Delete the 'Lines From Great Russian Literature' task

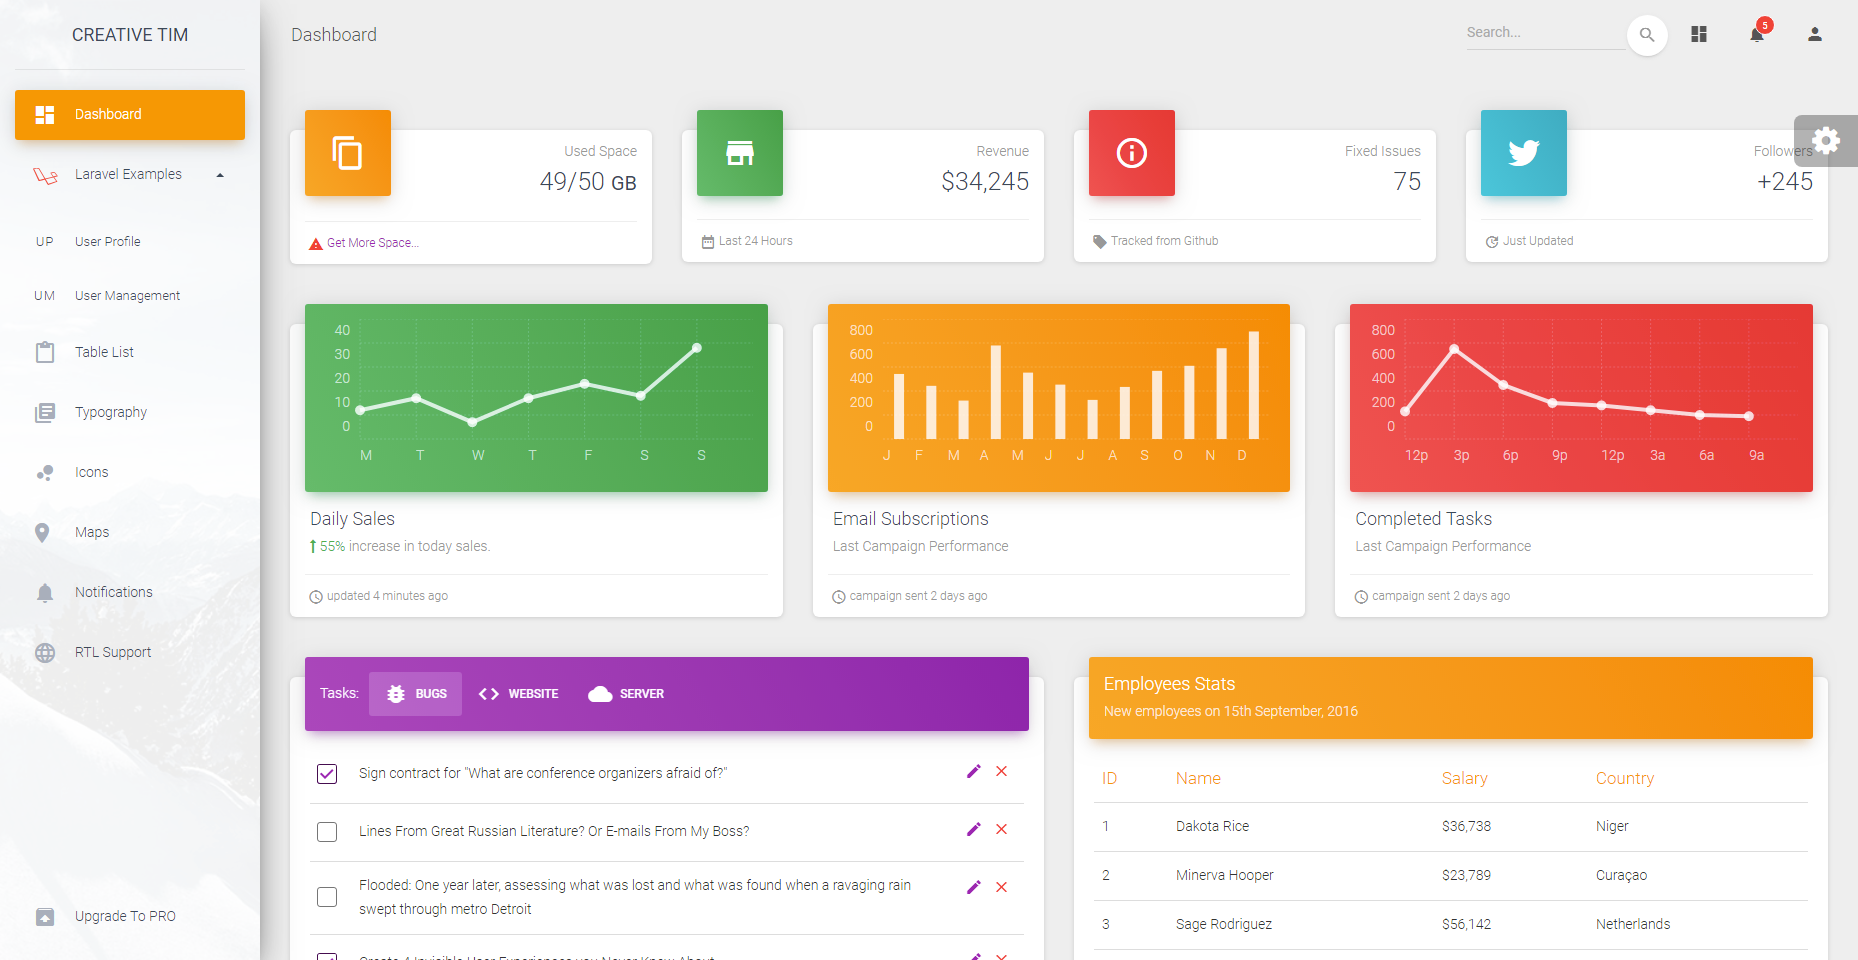pyautogui.click(x=1001, y=829)
